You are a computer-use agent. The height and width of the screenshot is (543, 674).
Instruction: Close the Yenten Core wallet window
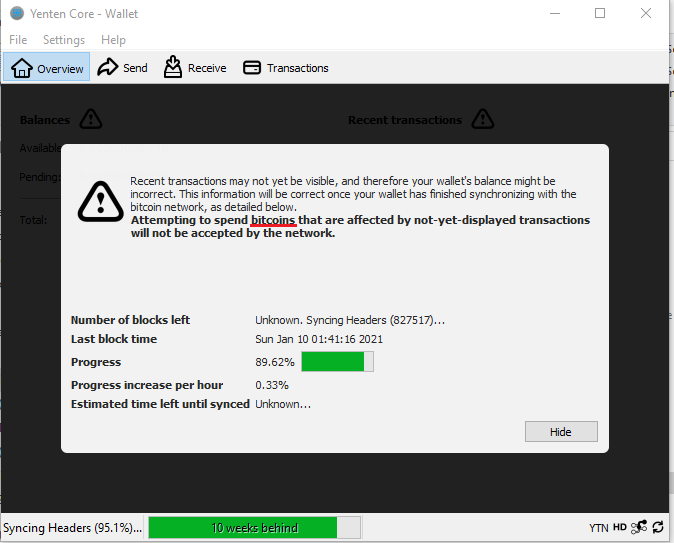[646, 13]
